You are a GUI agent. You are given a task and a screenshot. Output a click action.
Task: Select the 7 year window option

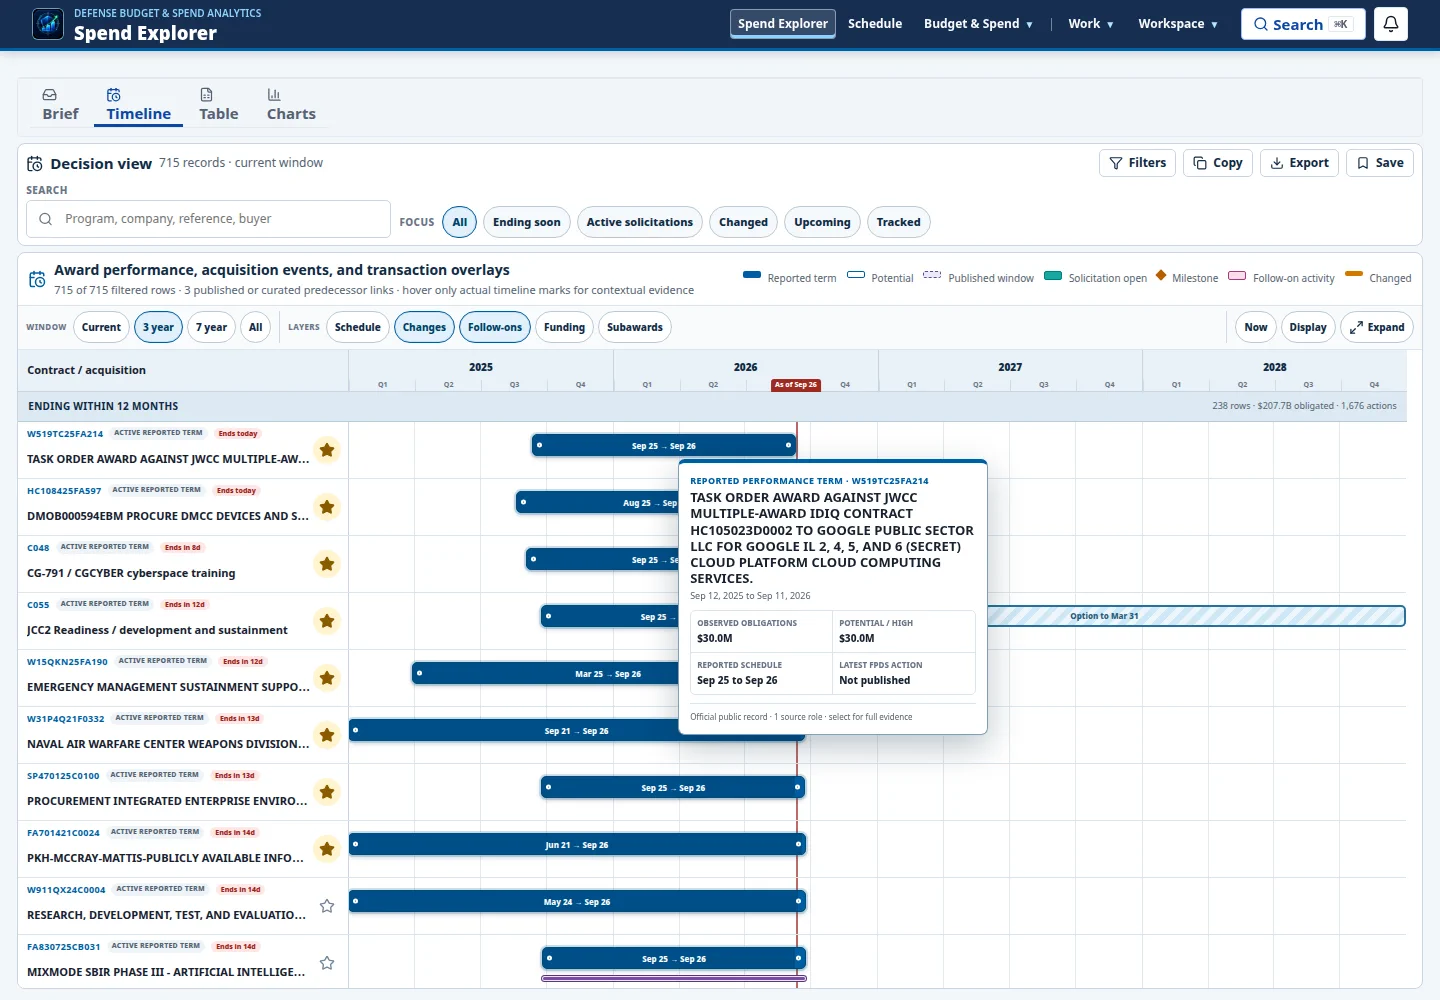[x=211, y=327]
